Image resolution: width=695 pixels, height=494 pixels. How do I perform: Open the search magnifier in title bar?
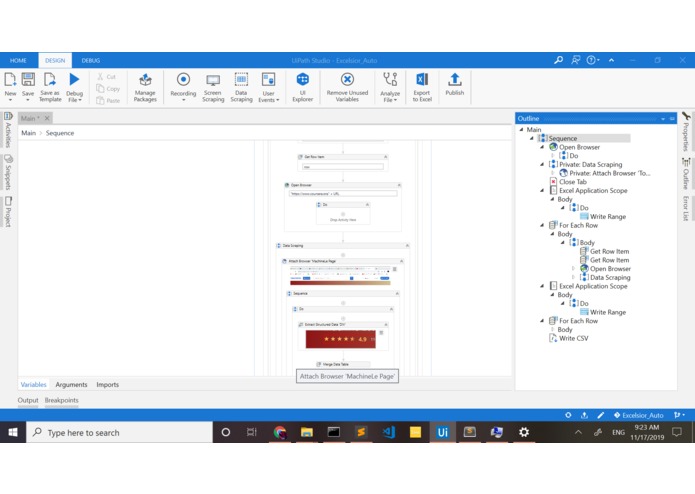tap(558, 60)
